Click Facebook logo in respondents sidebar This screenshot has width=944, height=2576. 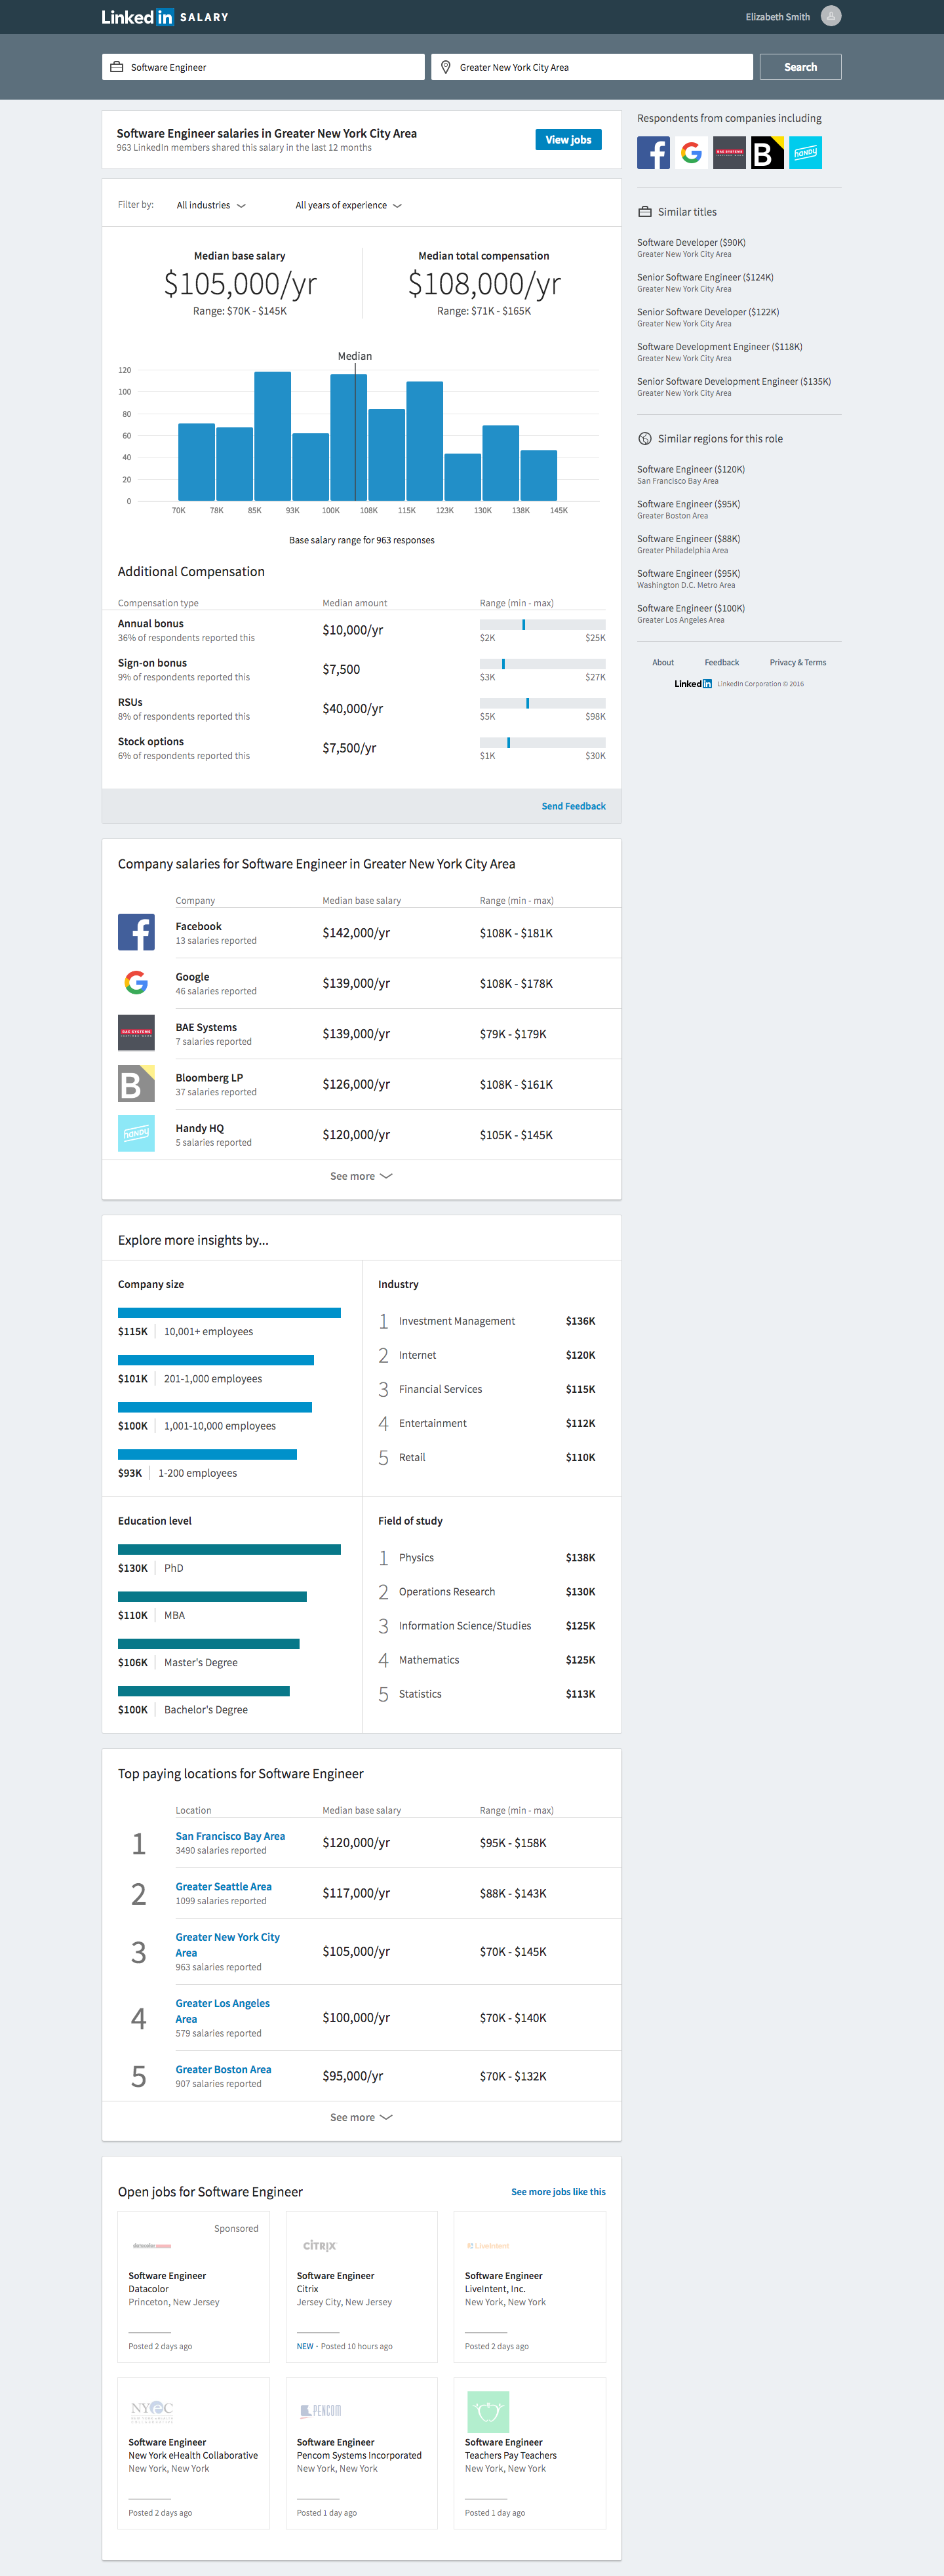tap(653, 153)
